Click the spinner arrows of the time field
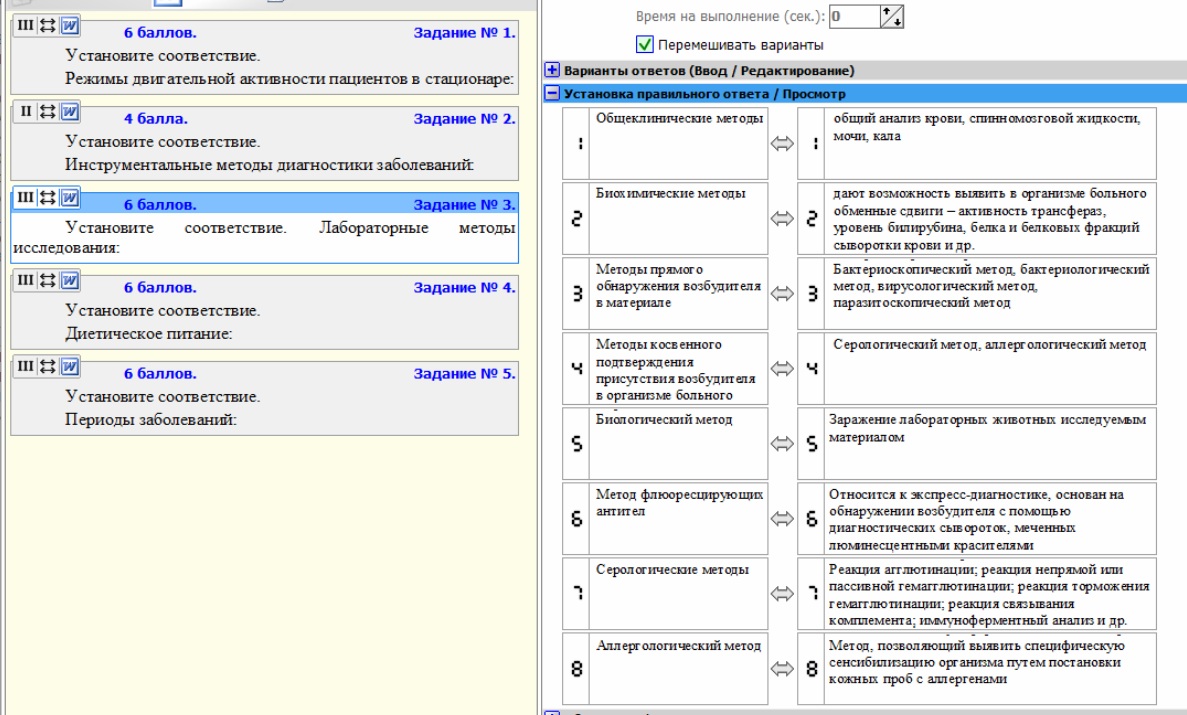Viewport: 1187px width, 715px height. (892, 17)
